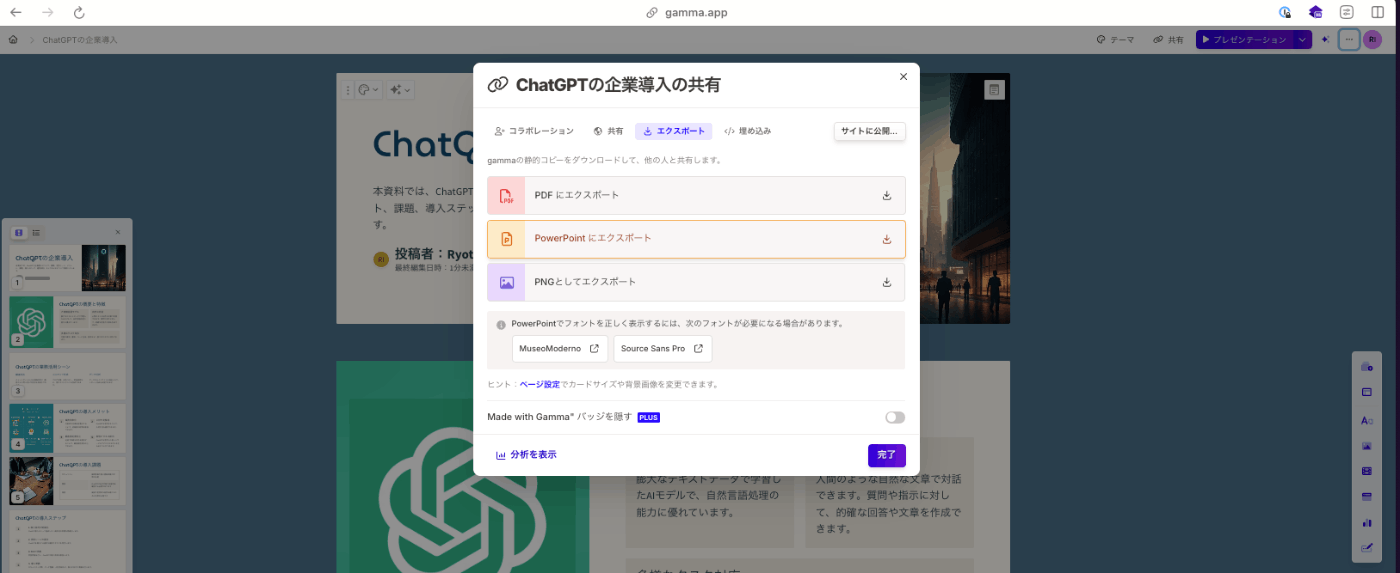Select the エクスポート tab
Image resolution: width=1400 pixels, height=573 pixels.
click(x=673, y=131)
